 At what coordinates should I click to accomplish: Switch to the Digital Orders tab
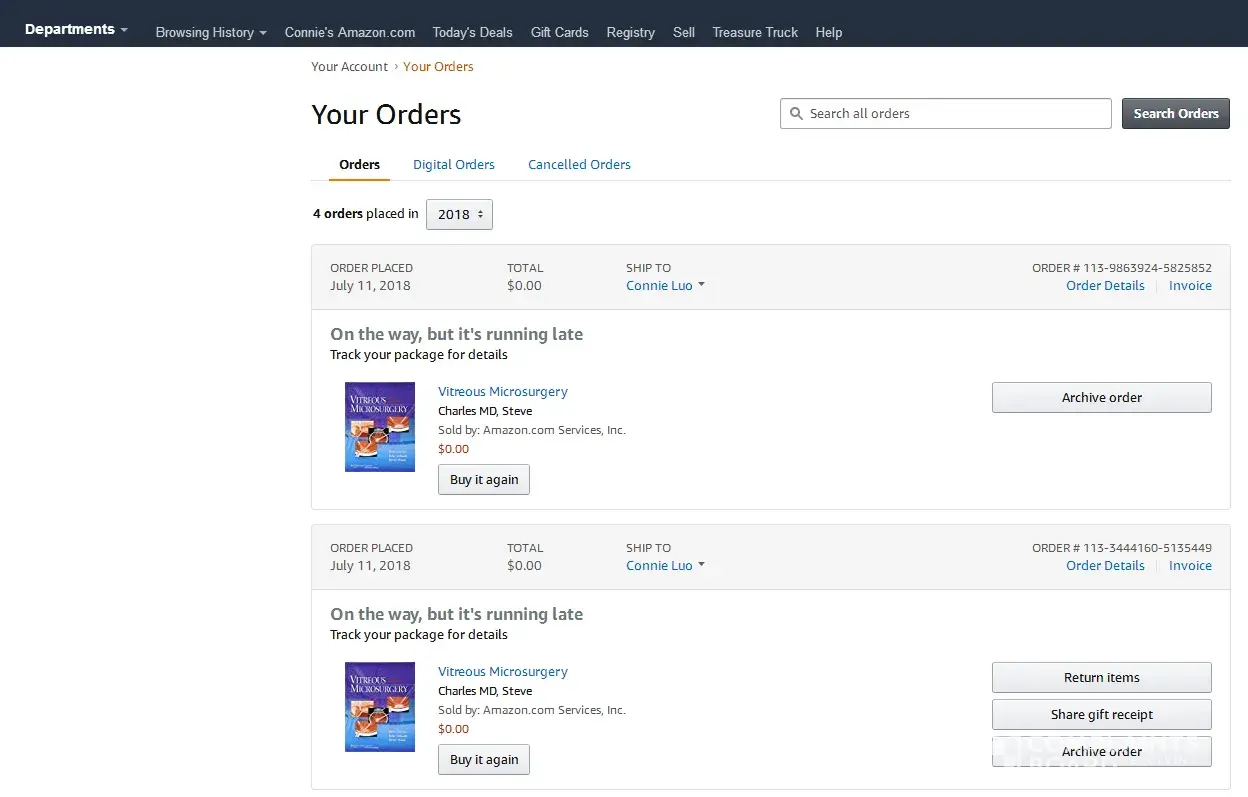(453, 165)
